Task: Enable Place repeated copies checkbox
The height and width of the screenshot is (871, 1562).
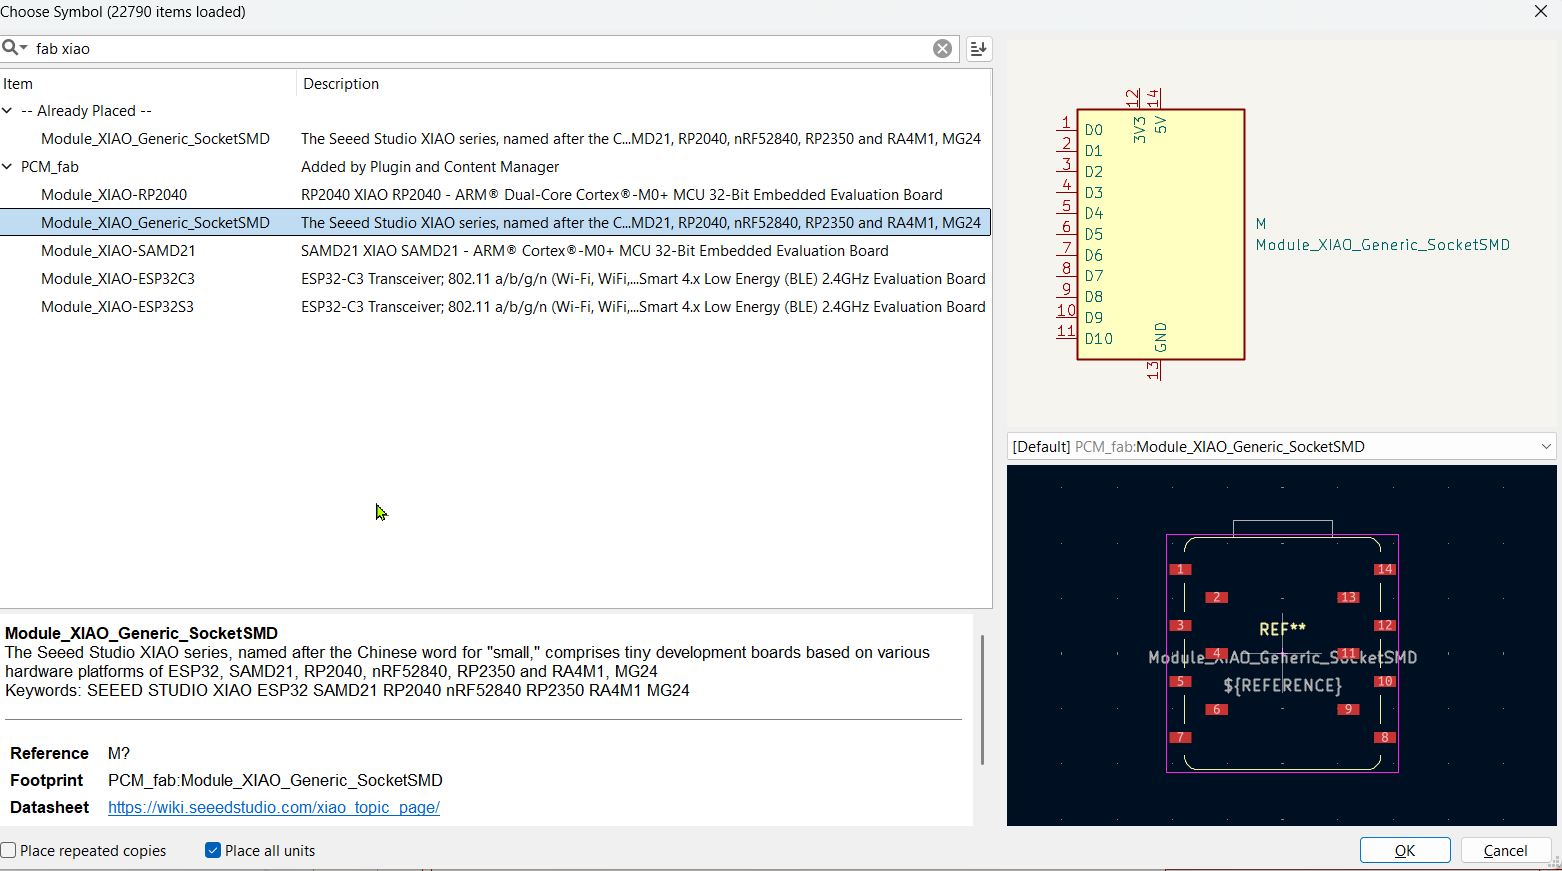Action: [x=9, y=851]
